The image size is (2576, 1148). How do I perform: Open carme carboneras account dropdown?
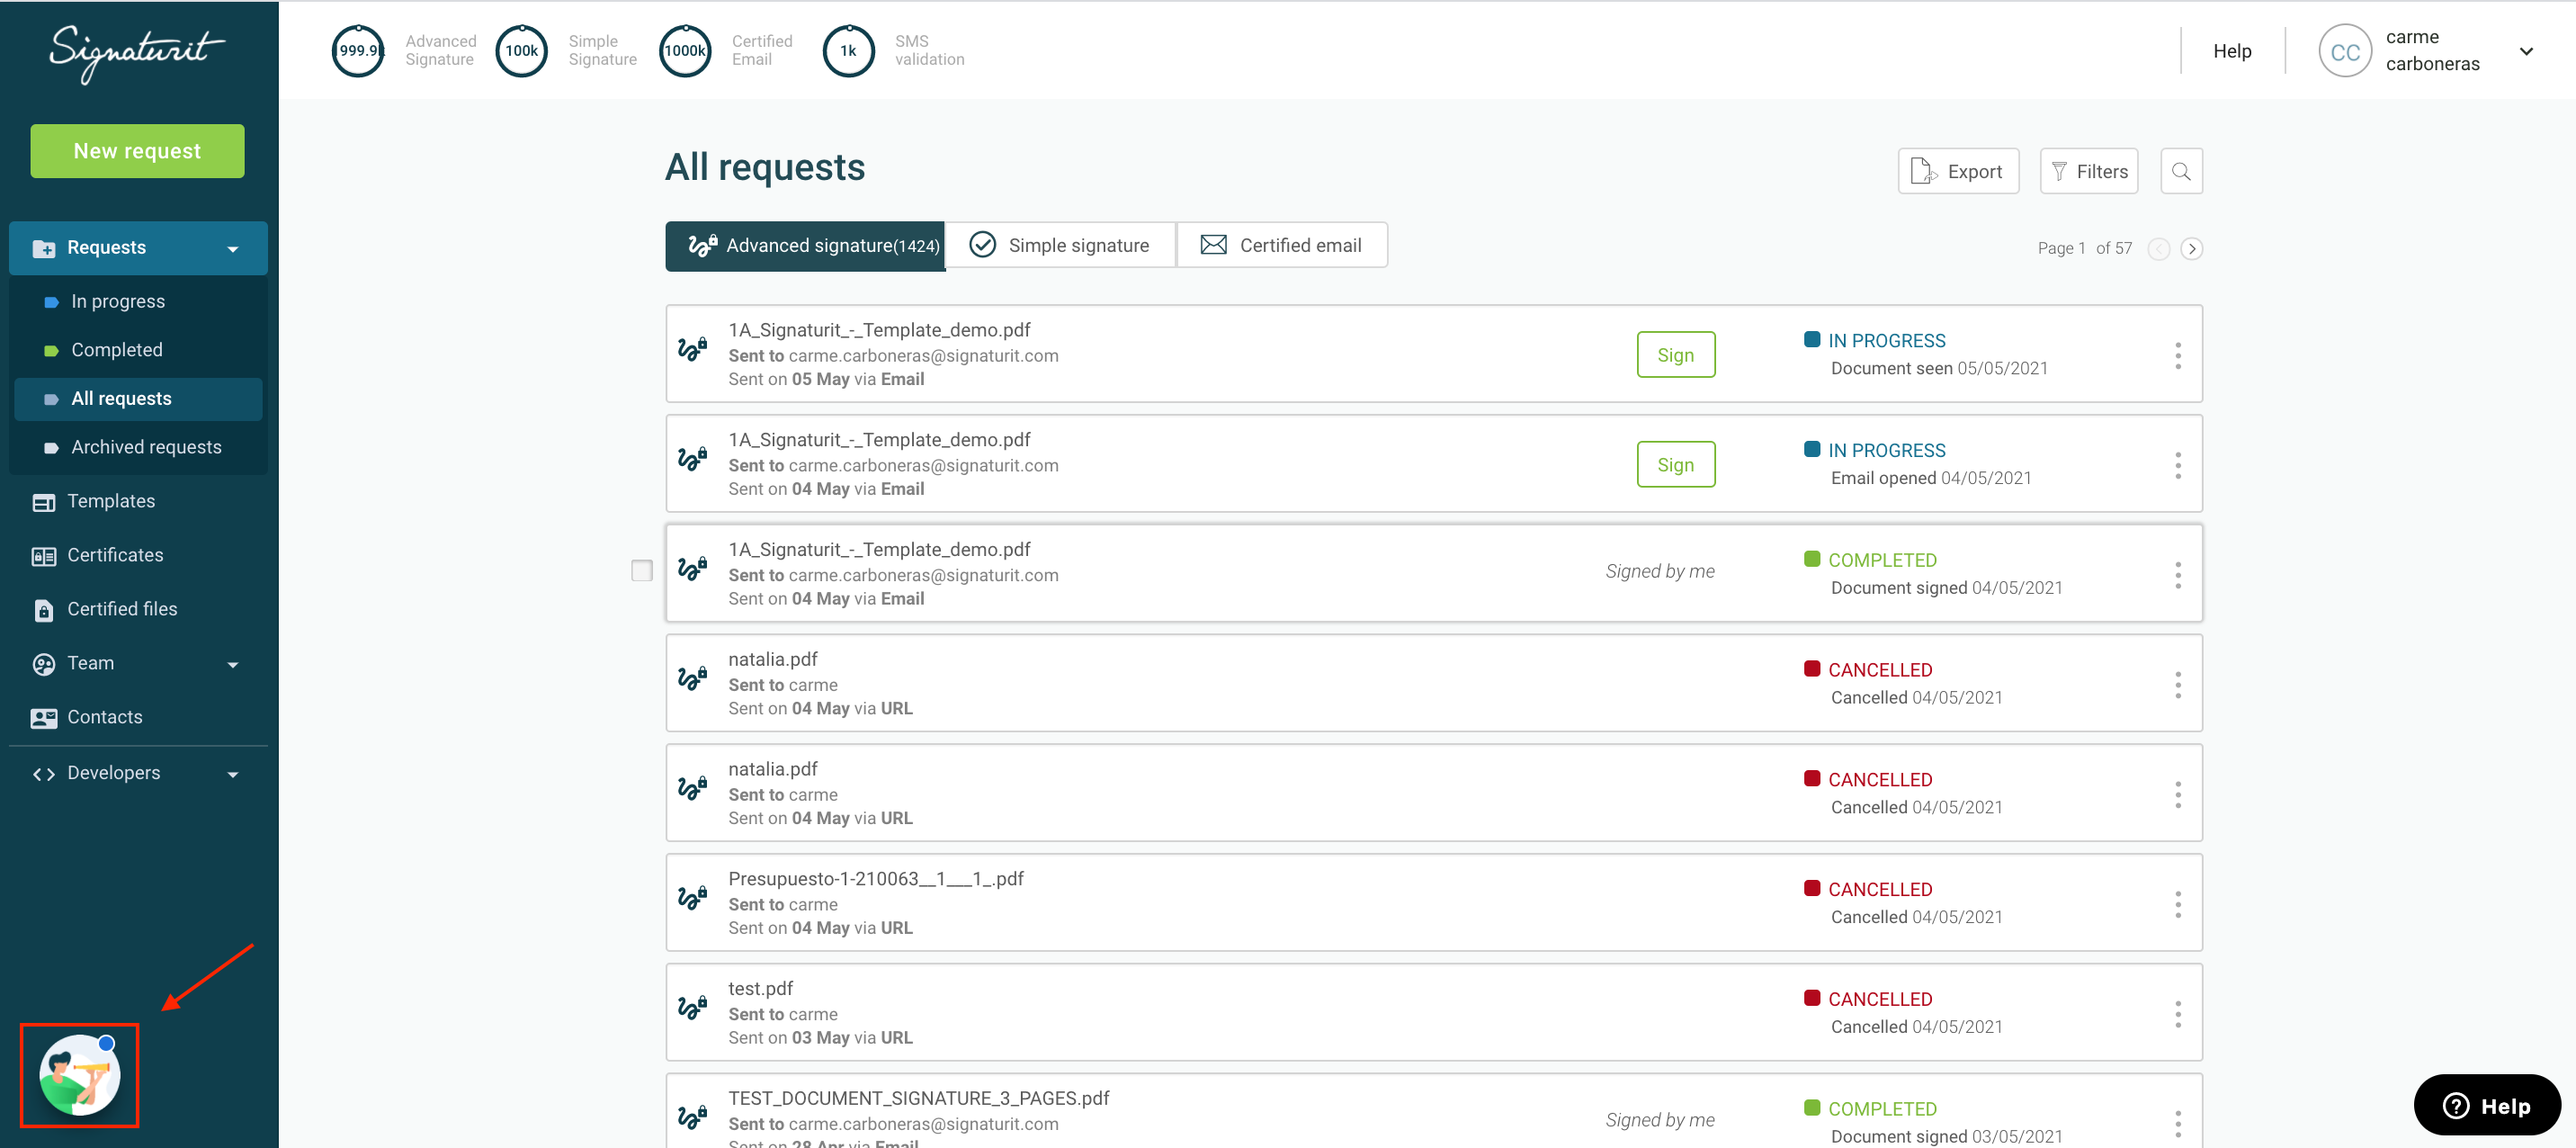click(2525, 51)
